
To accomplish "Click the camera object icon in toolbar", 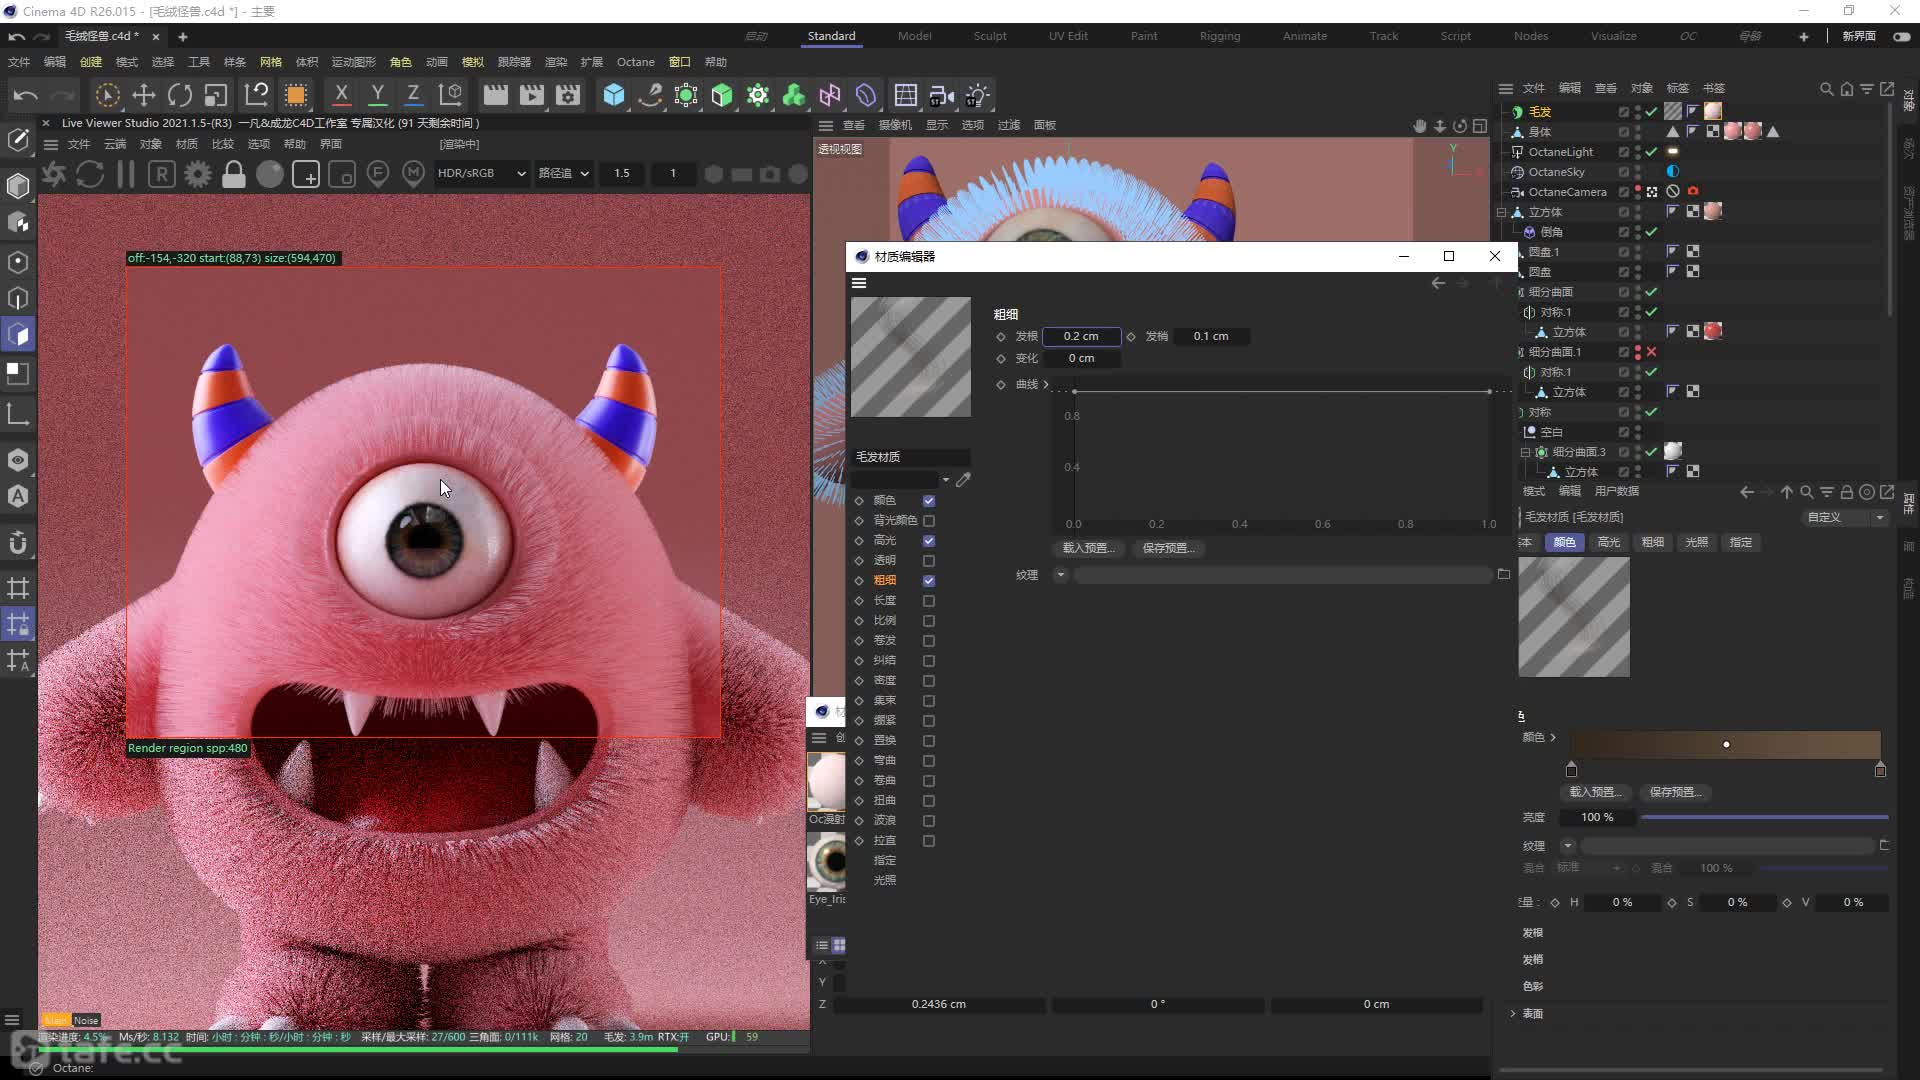I will click(941, 95).
